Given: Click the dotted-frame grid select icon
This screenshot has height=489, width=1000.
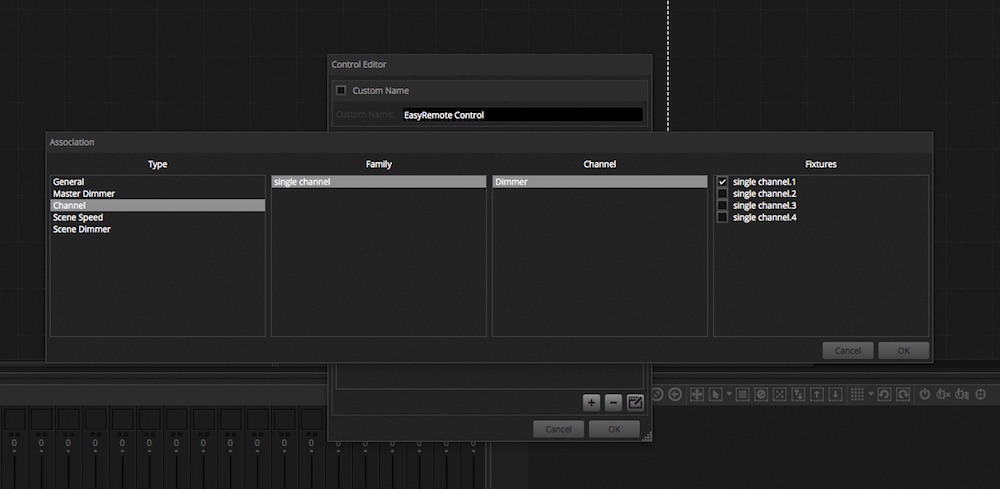Looking at the screenshot, I should coord(742,395).
